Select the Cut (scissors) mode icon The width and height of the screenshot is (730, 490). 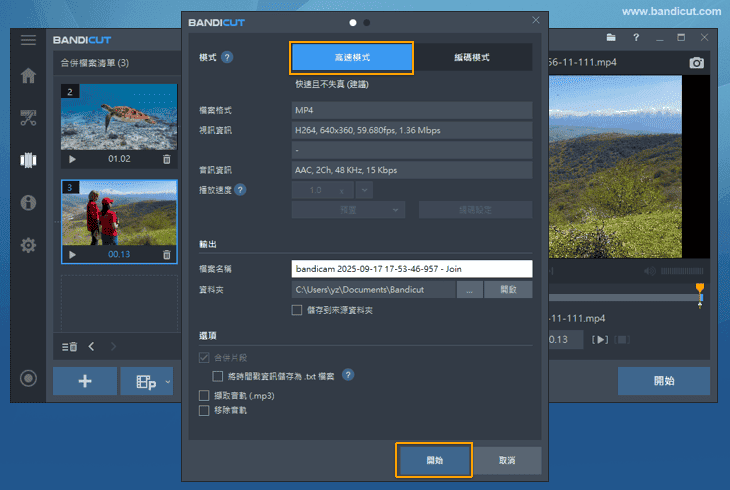28,118
